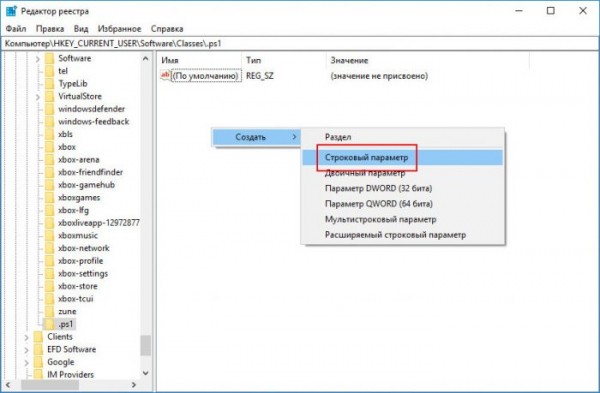Screen dimensions: 600x393
Task: Choose Параметр QWORD (64 бита)
Action: pos(403,204)
